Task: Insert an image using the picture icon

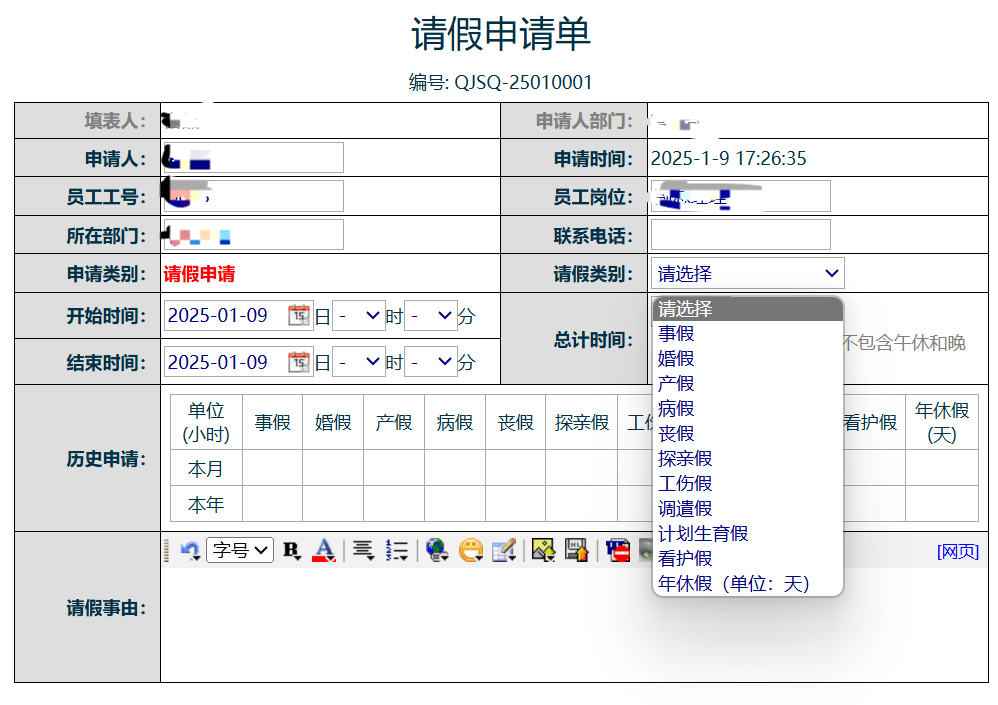Action: point(542,550)
